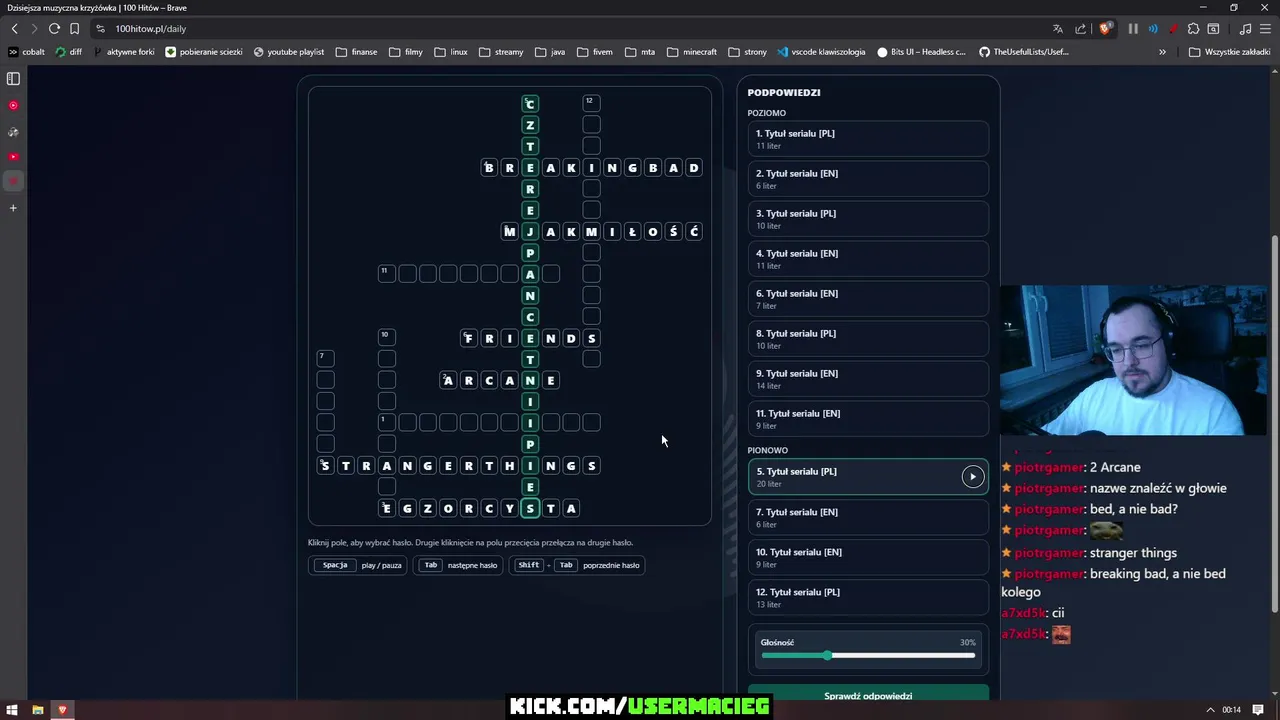
Task: Expand finanse bookmarks folder
Action: coord(356,52)
